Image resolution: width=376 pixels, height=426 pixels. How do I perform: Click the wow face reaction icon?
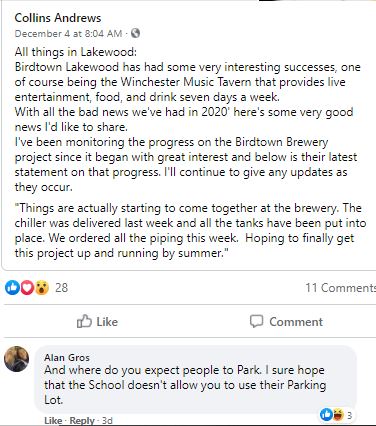point(41,287)
